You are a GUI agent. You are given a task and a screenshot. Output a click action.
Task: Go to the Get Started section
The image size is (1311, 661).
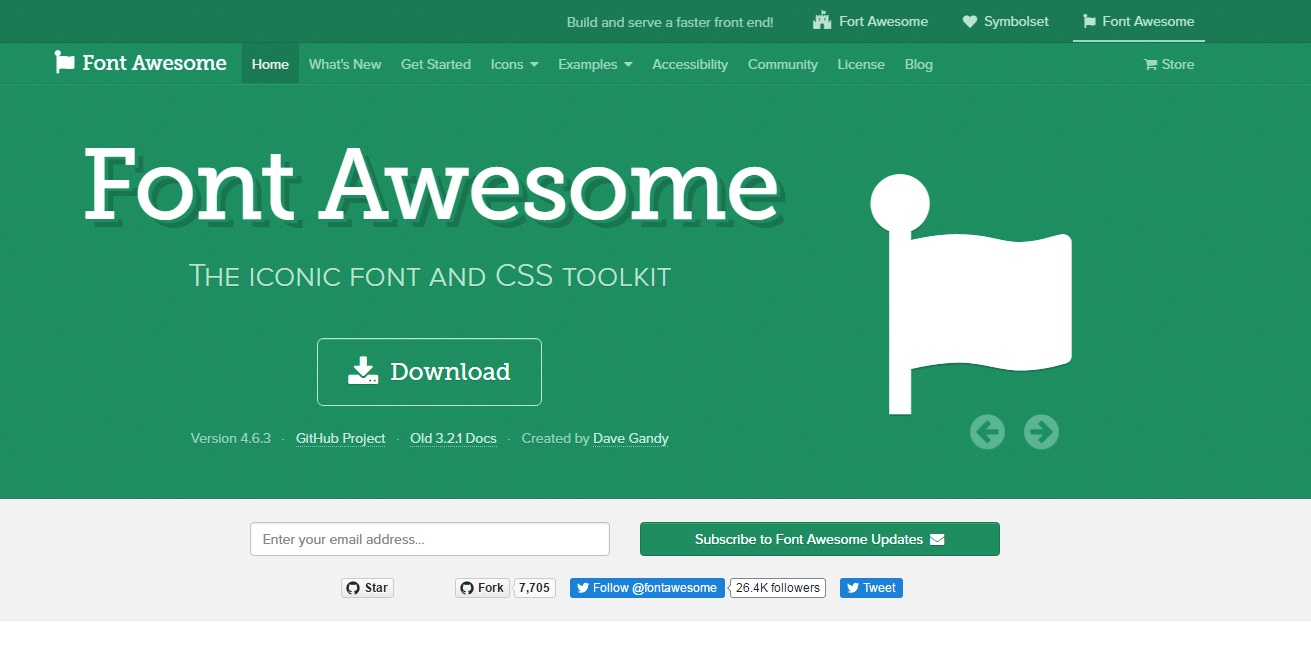[436, 64]
